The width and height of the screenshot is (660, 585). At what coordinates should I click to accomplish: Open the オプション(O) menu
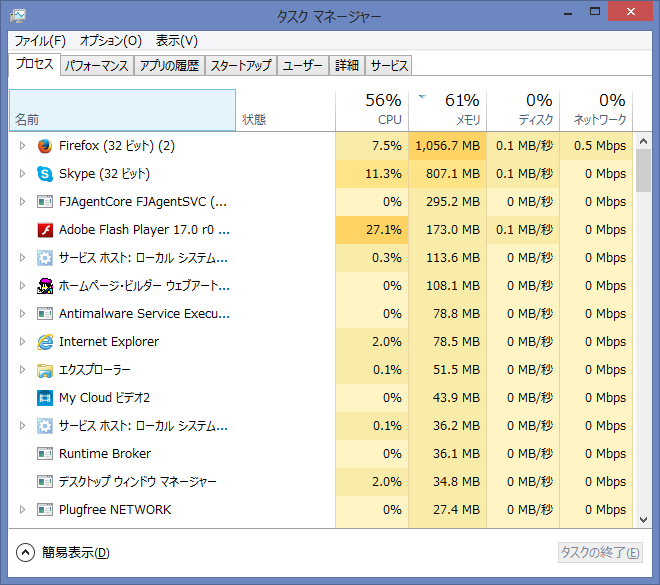point(111,41)
